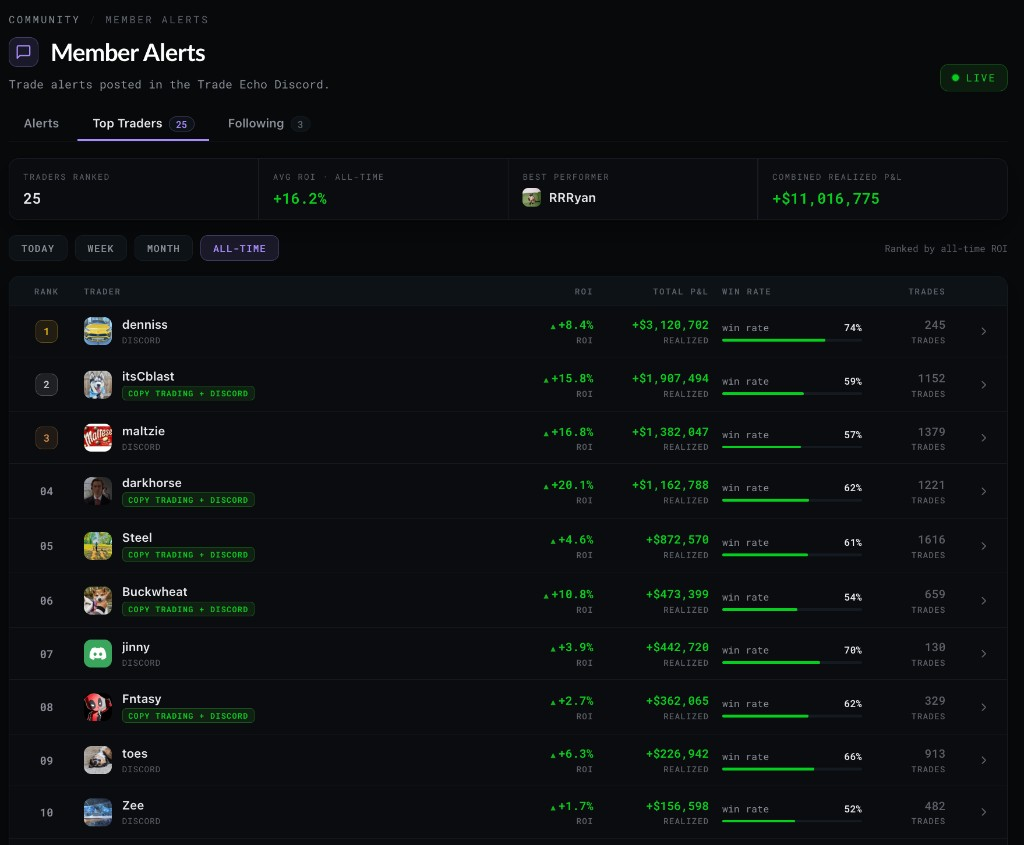Click trader name maltzie
This screenshot has height=845, width=1024.
(x=143, y=431)
